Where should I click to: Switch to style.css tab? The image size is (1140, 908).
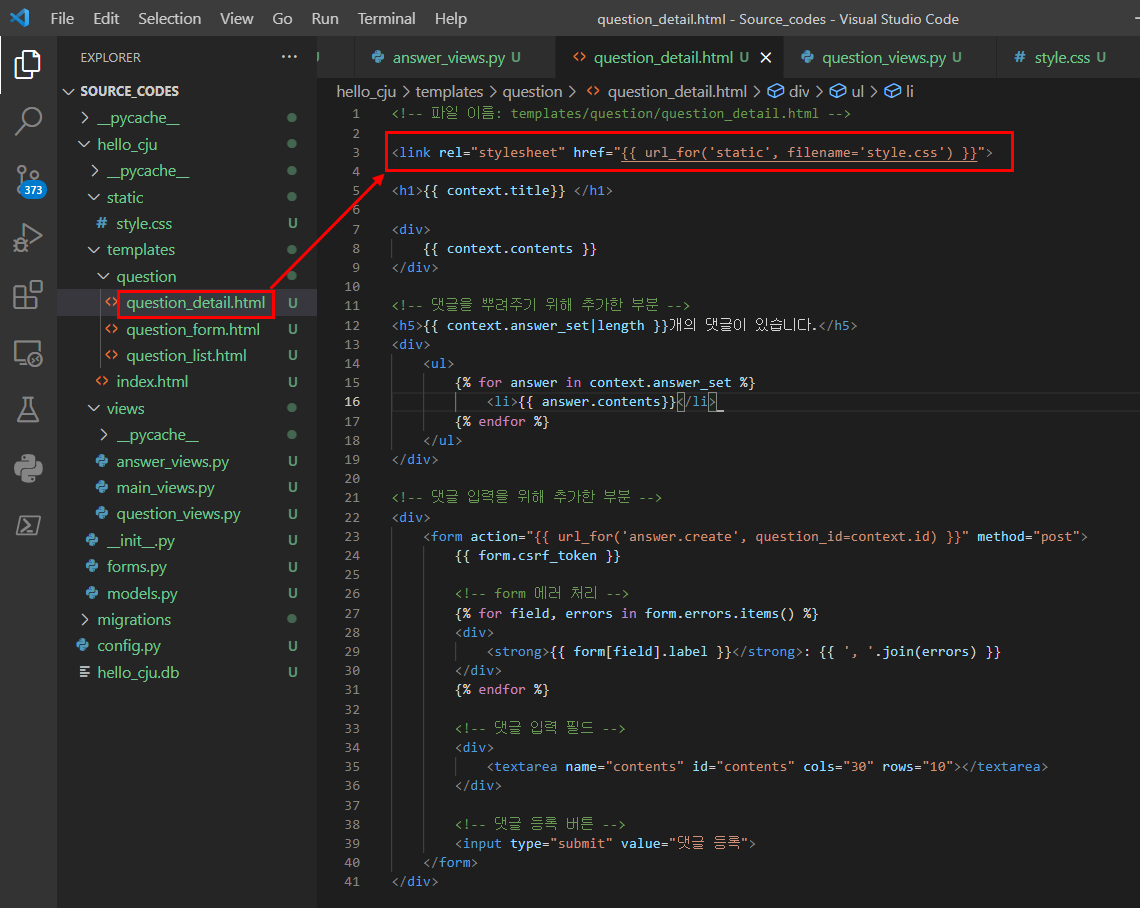[1067, 57]
